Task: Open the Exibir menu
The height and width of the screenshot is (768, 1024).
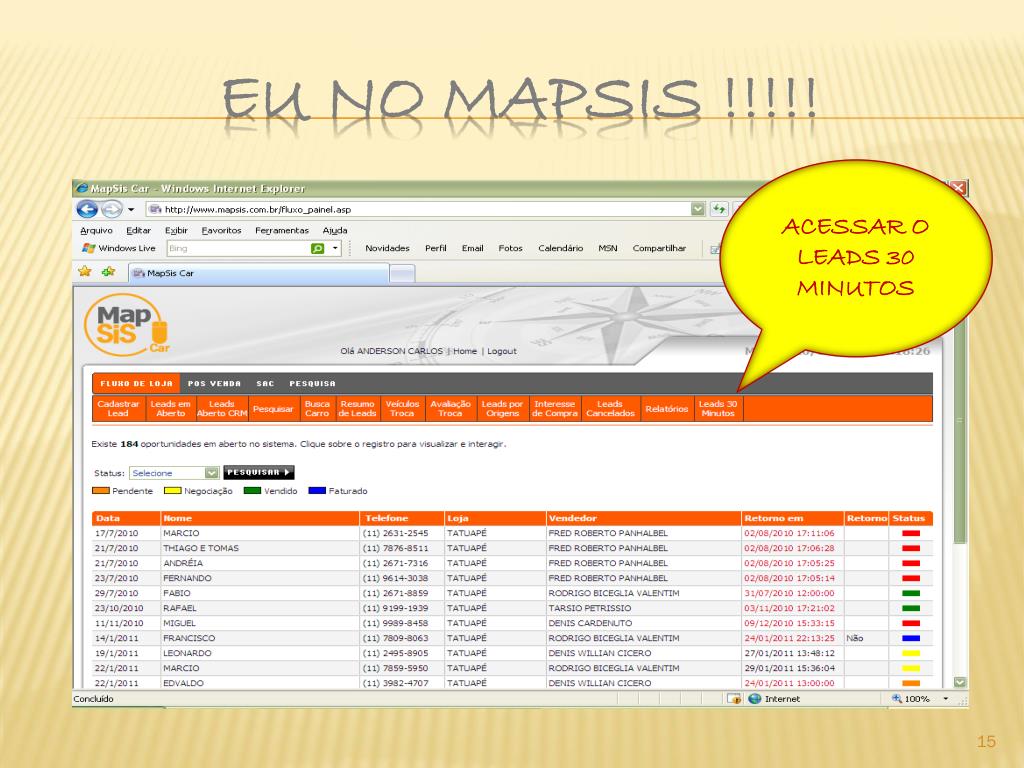Action: (176, 231)
